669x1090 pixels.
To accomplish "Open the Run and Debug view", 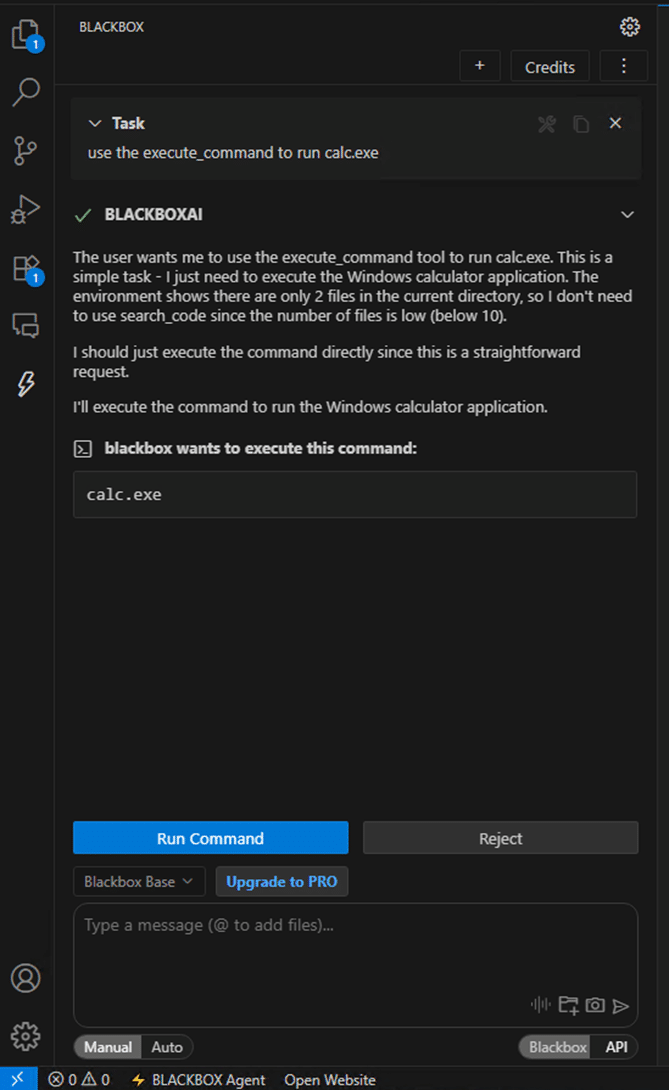I will [25, 209].
